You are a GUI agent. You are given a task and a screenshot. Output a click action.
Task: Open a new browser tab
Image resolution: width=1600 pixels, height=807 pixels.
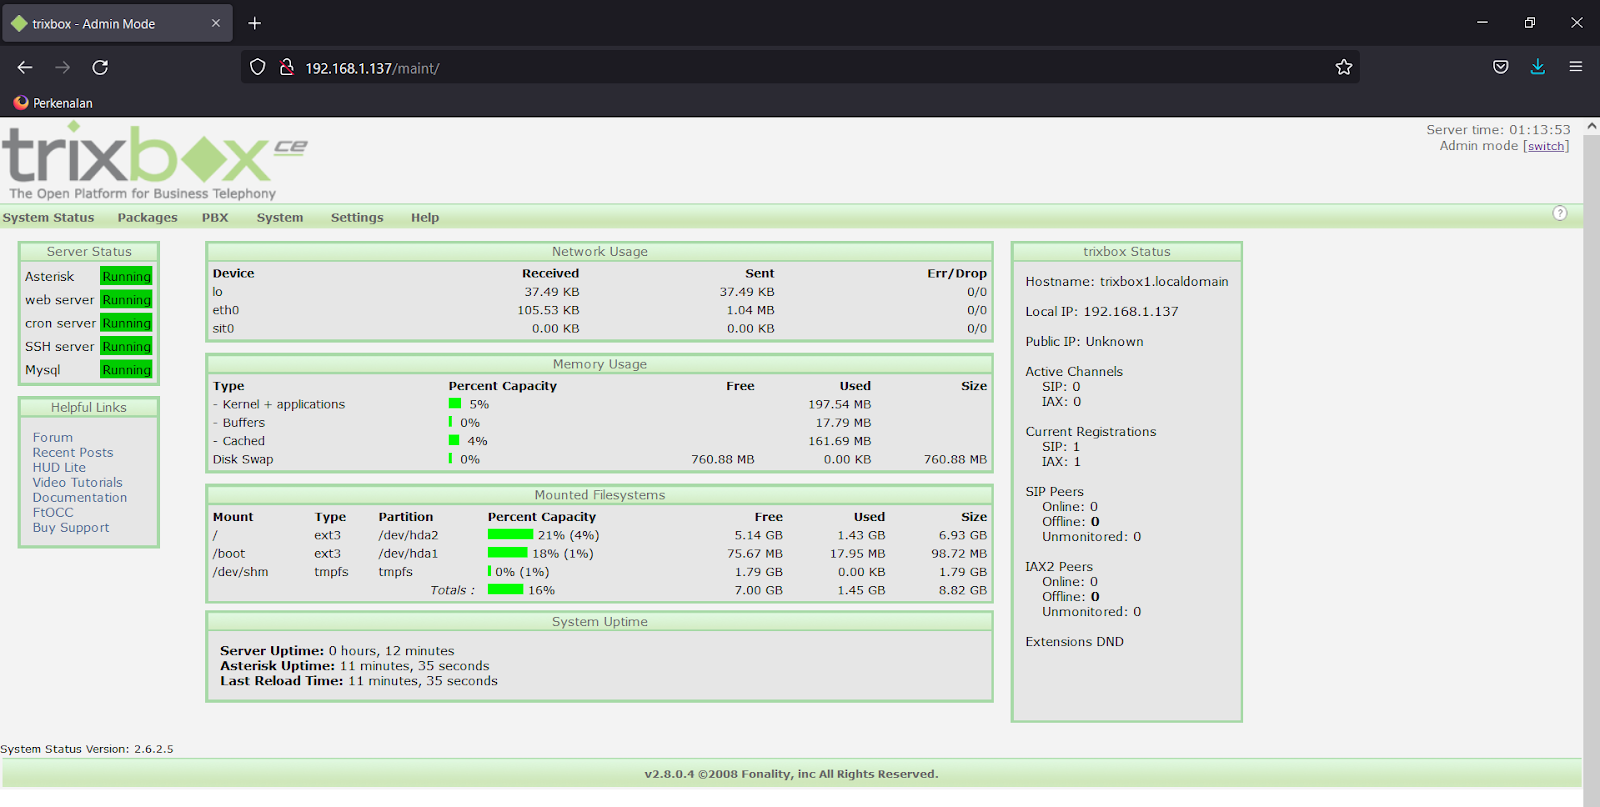254,23
